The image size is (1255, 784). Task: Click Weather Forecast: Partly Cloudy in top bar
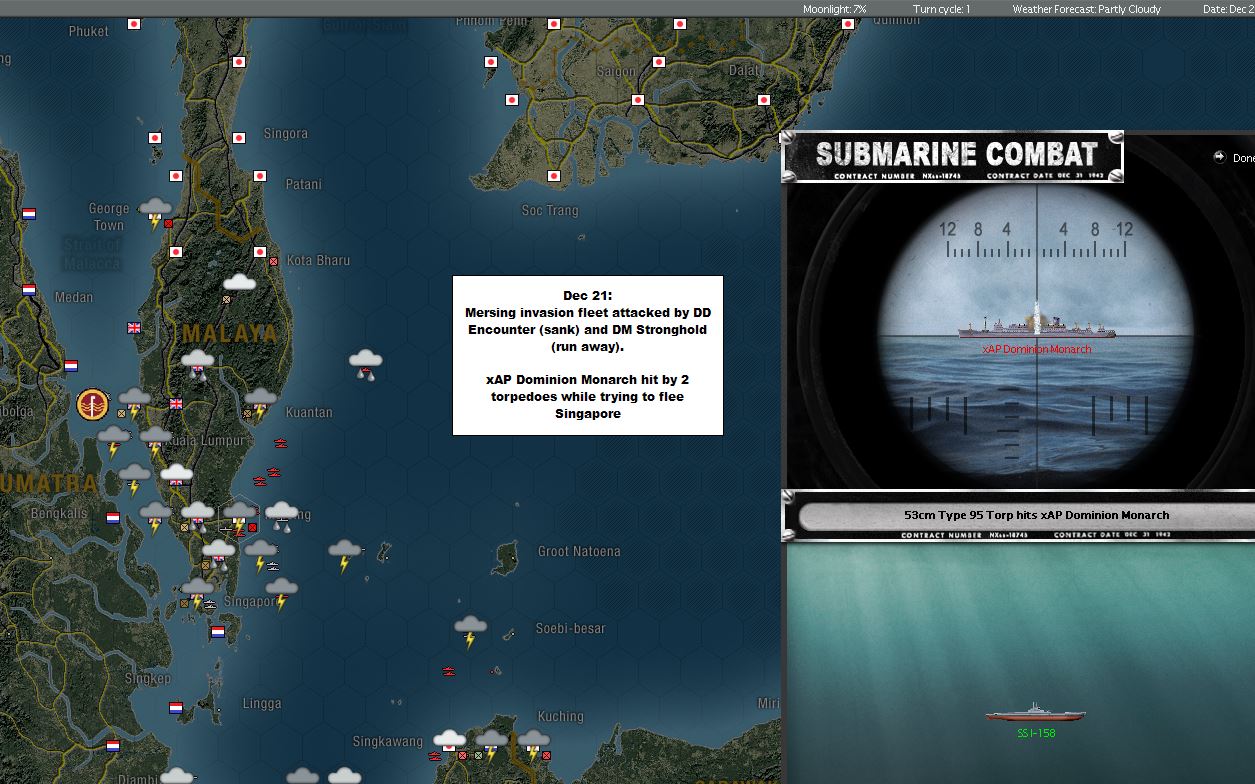1086,9
